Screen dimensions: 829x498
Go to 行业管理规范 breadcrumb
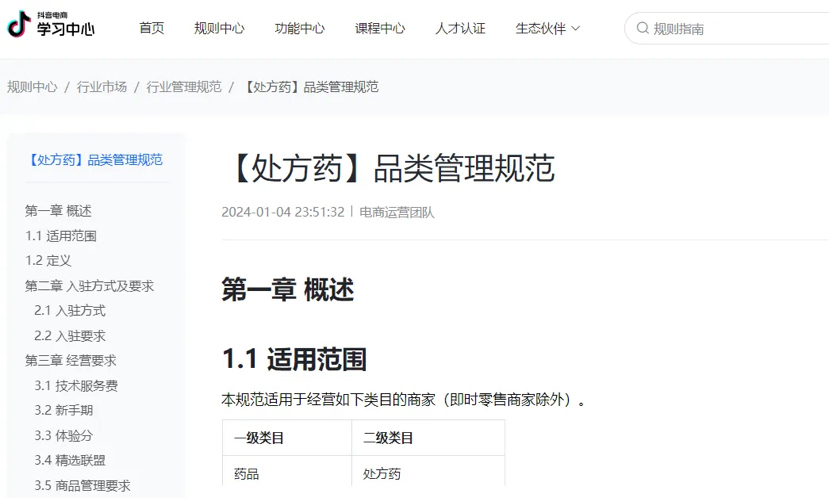click(184, 87)
